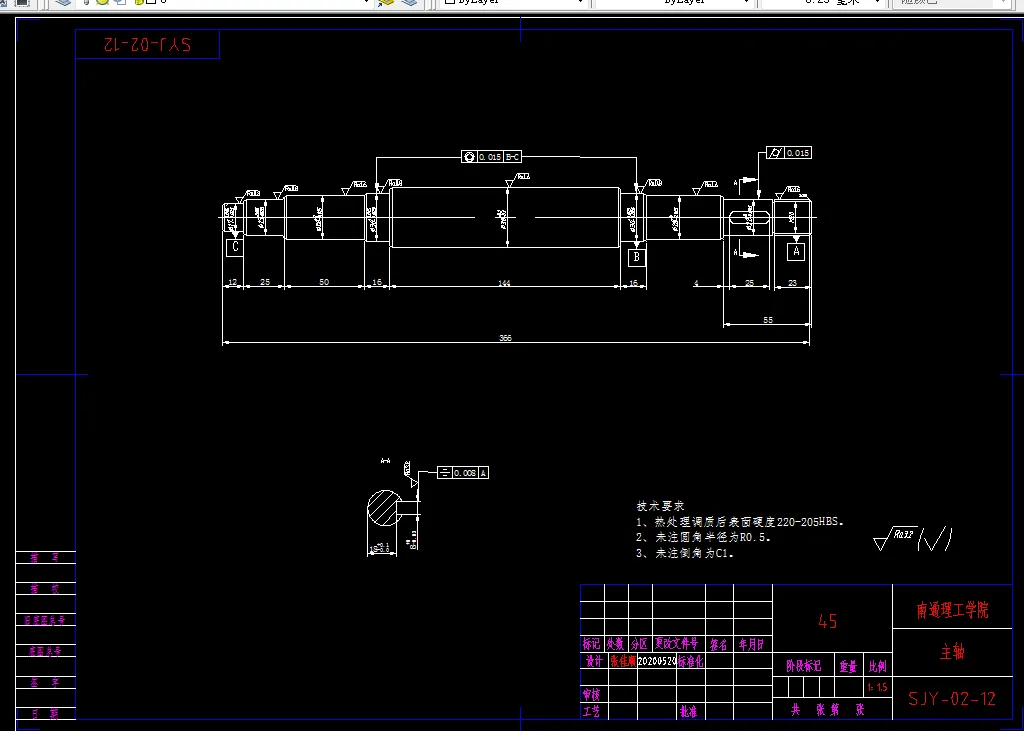Select the 年月日 cell

tap(752, 644)
